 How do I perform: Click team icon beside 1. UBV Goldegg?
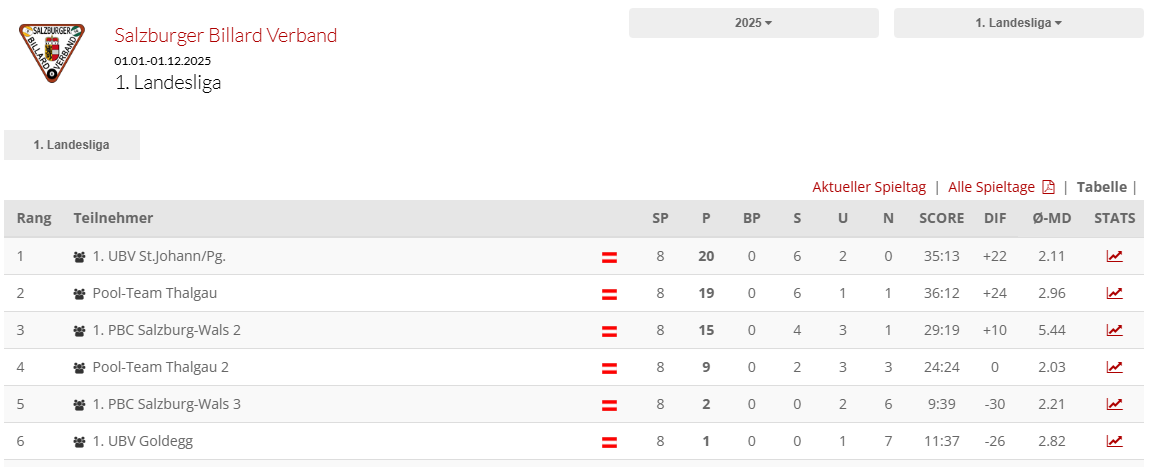point(80,442)
